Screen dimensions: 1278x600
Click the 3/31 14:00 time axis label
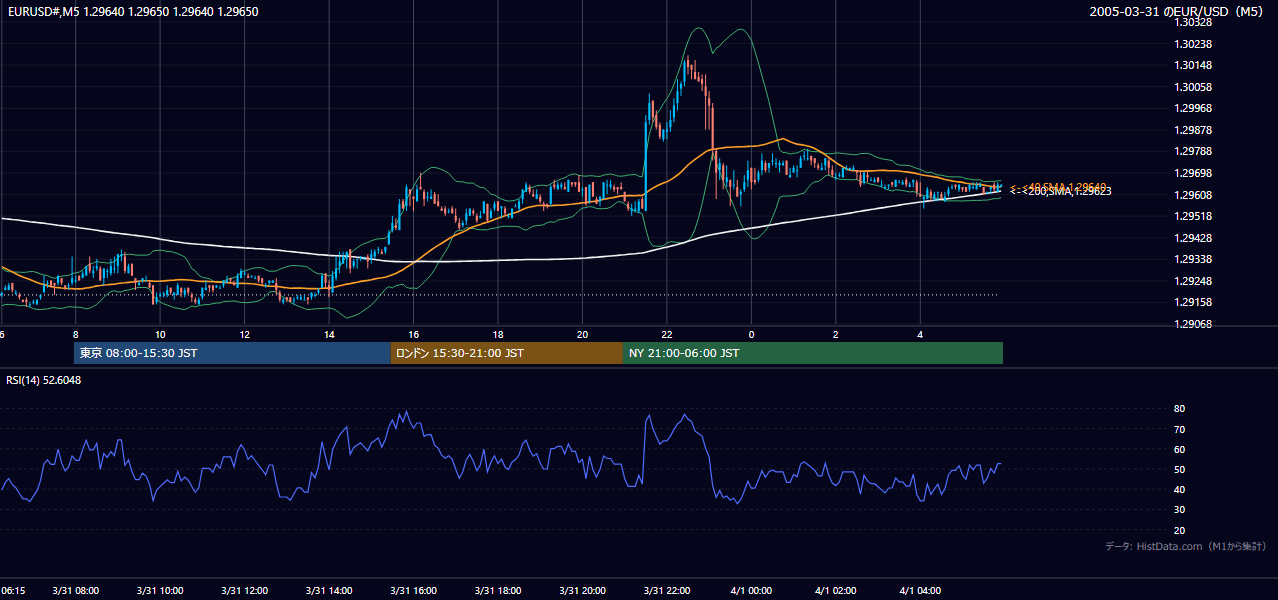[329, 591]
